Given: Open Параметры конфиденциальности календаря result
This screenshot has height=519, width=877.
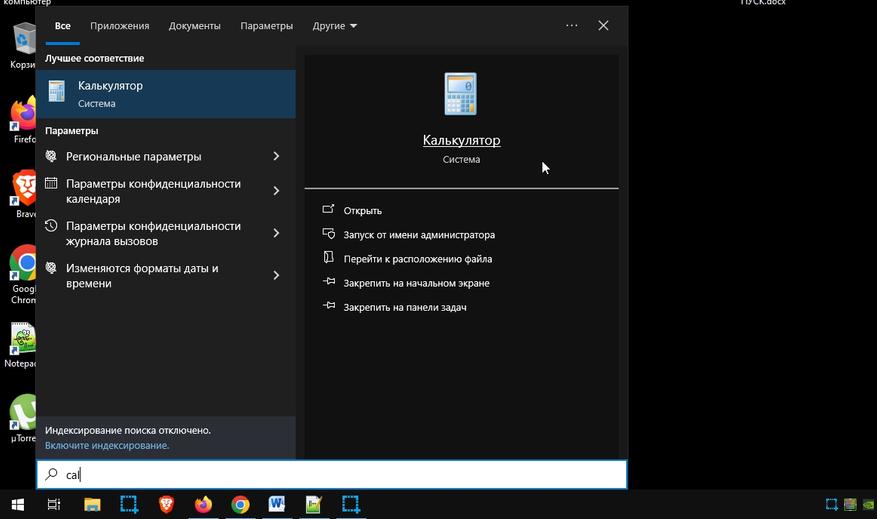Looking at the screenshot, I should (x=166, y=191).
